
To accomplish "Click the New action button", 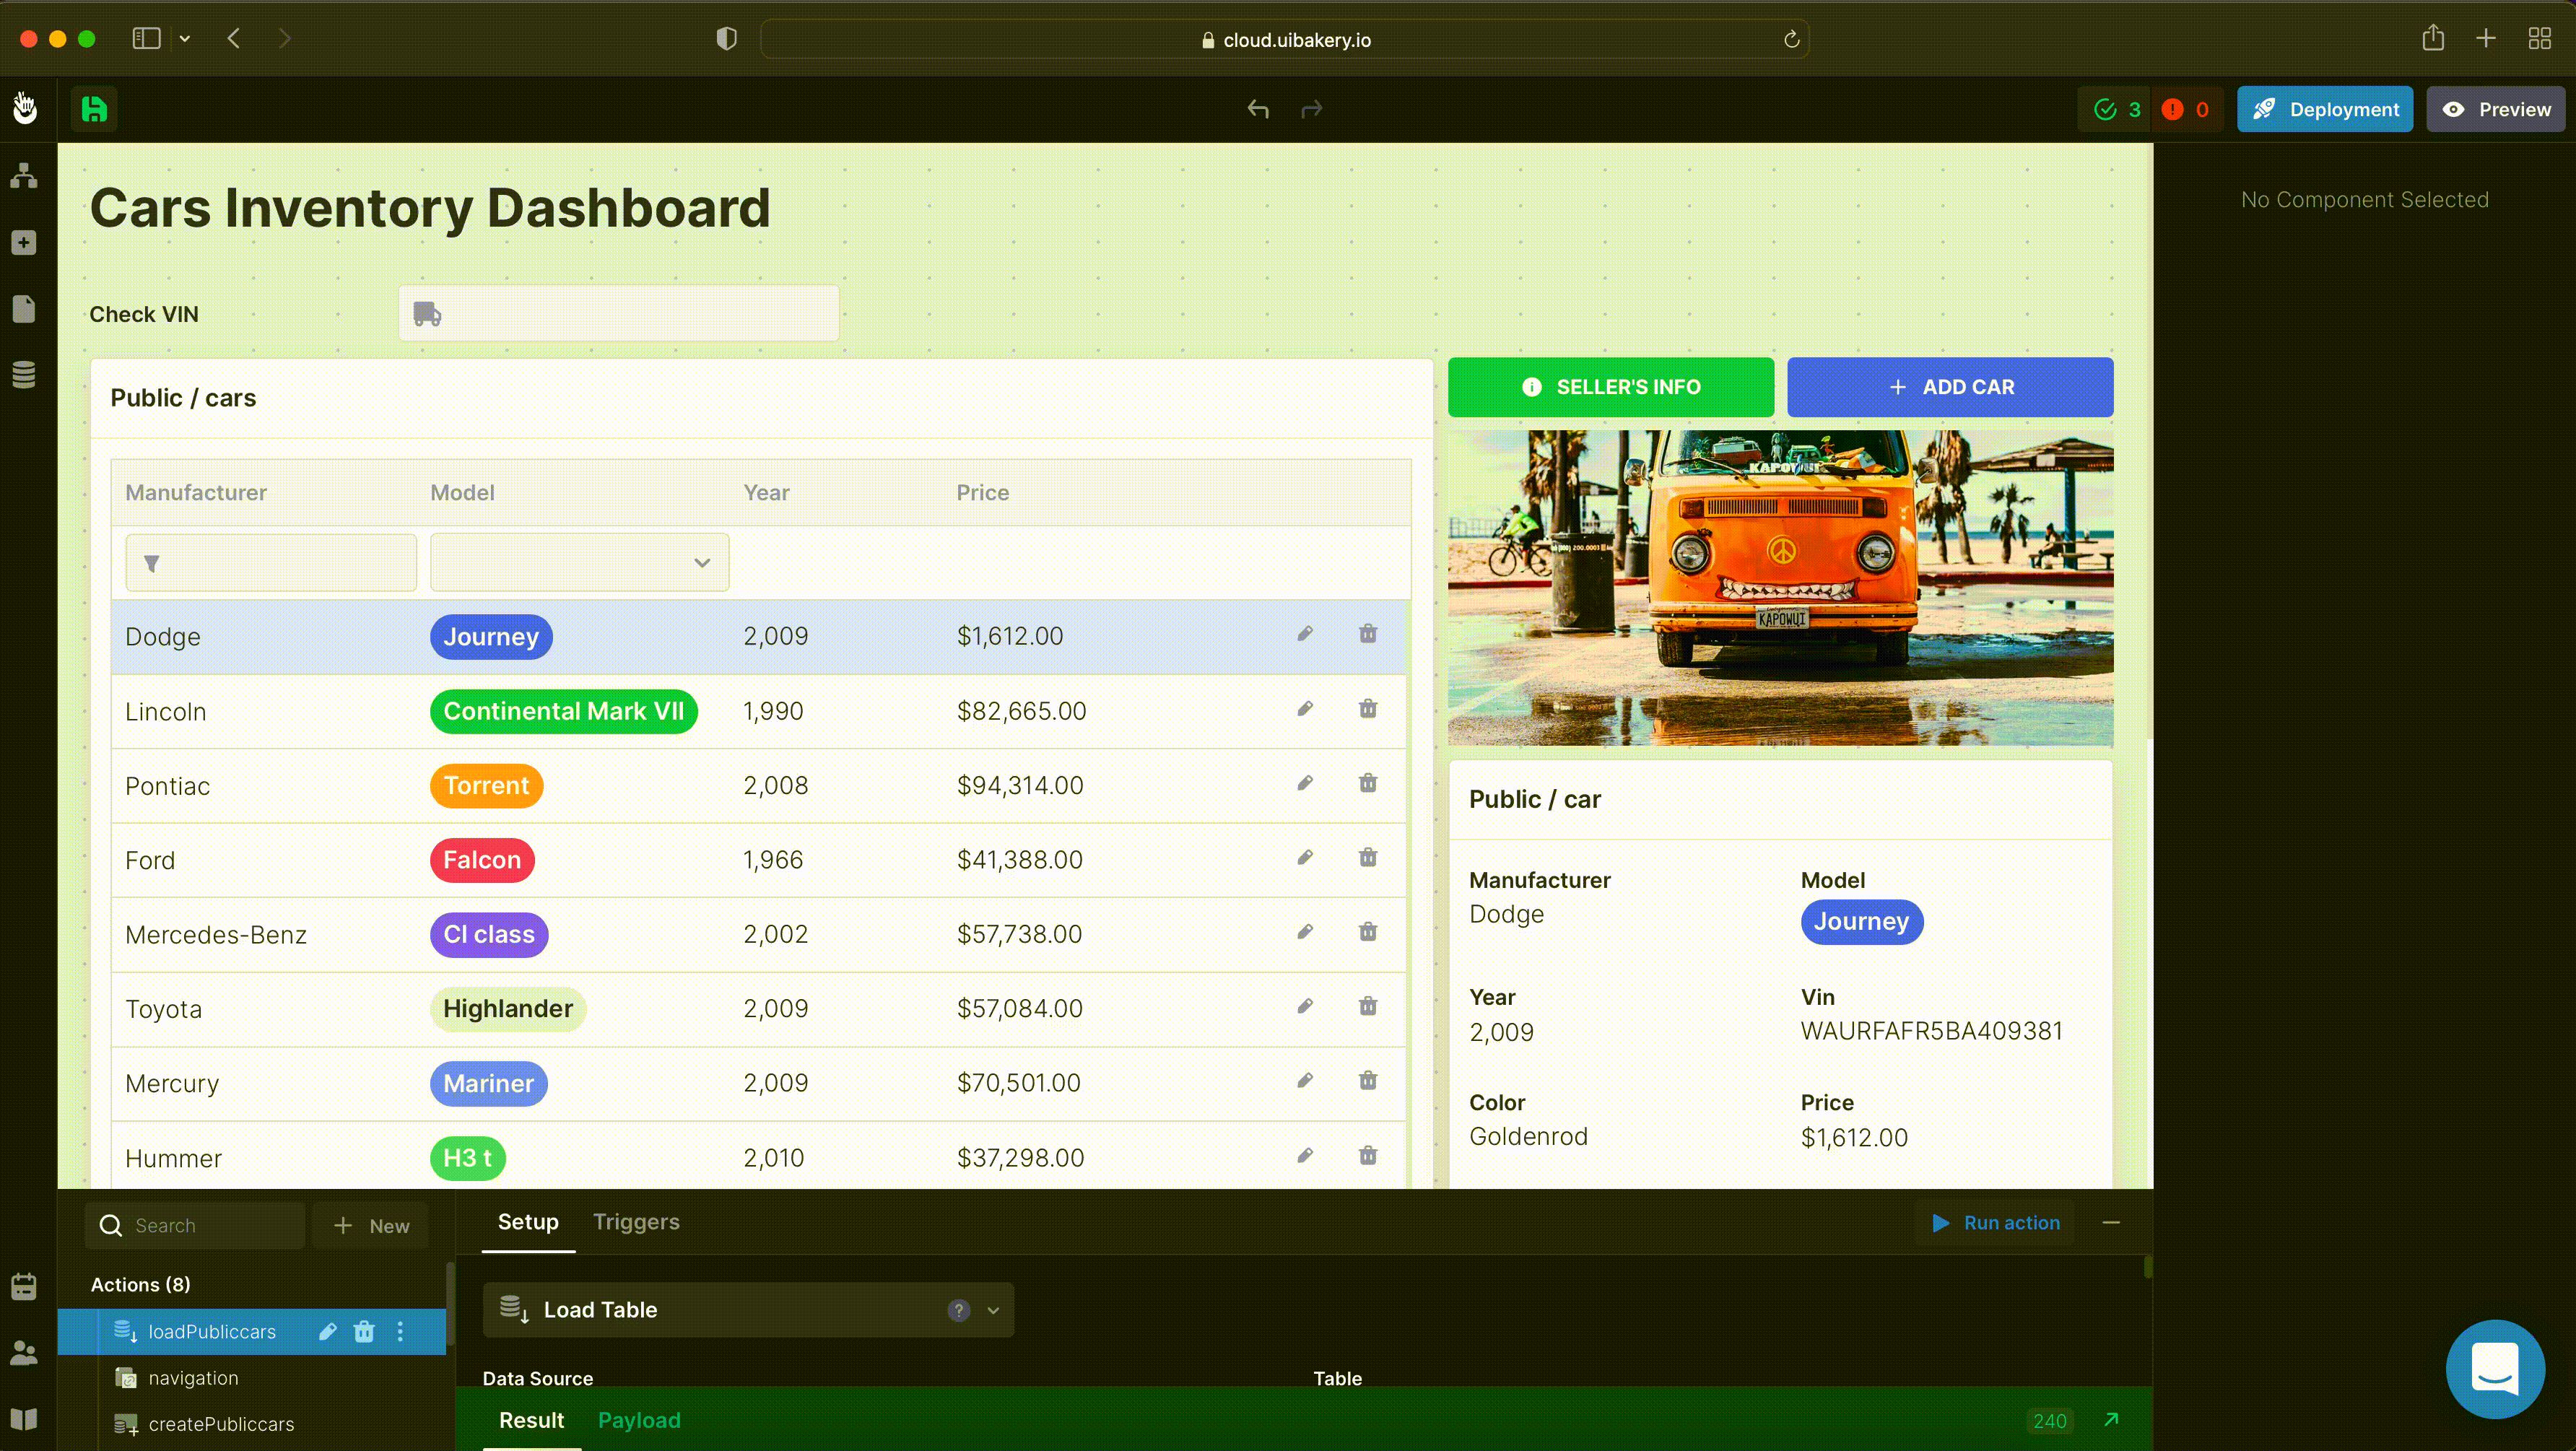I will (371, 1226).
